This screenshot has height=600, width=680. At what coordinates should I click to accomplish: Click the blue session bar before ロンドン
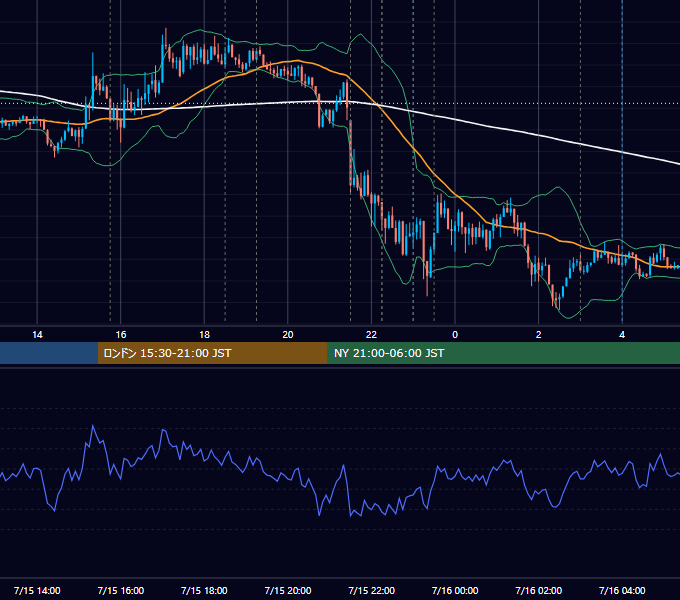(49, 353)
